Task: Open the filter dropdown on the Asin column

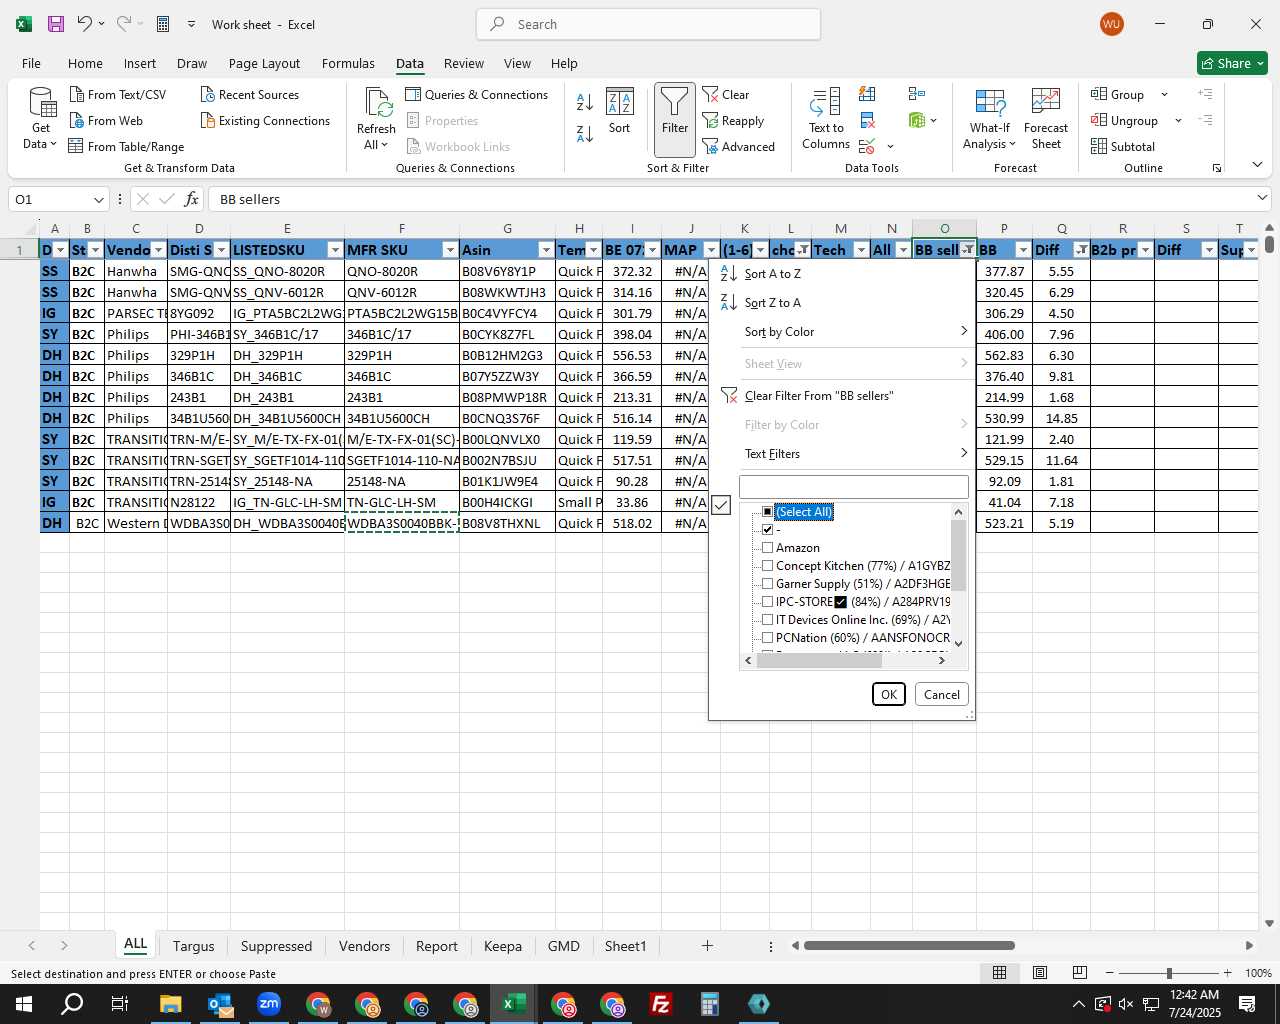Action: 546,250
